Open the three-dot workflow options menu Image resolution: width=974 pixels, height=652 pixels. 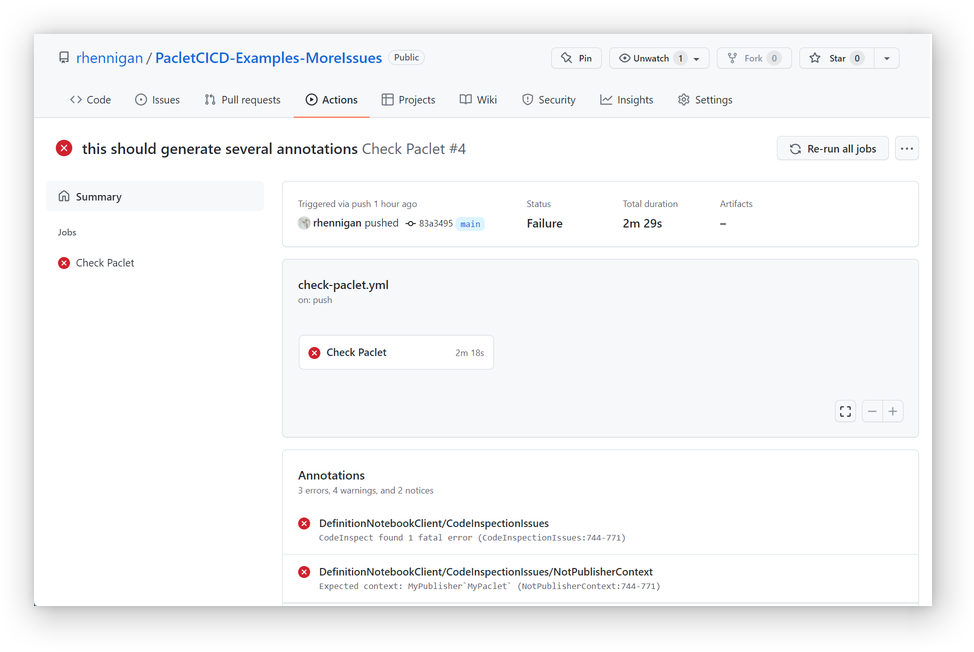(x=906, y=149)
